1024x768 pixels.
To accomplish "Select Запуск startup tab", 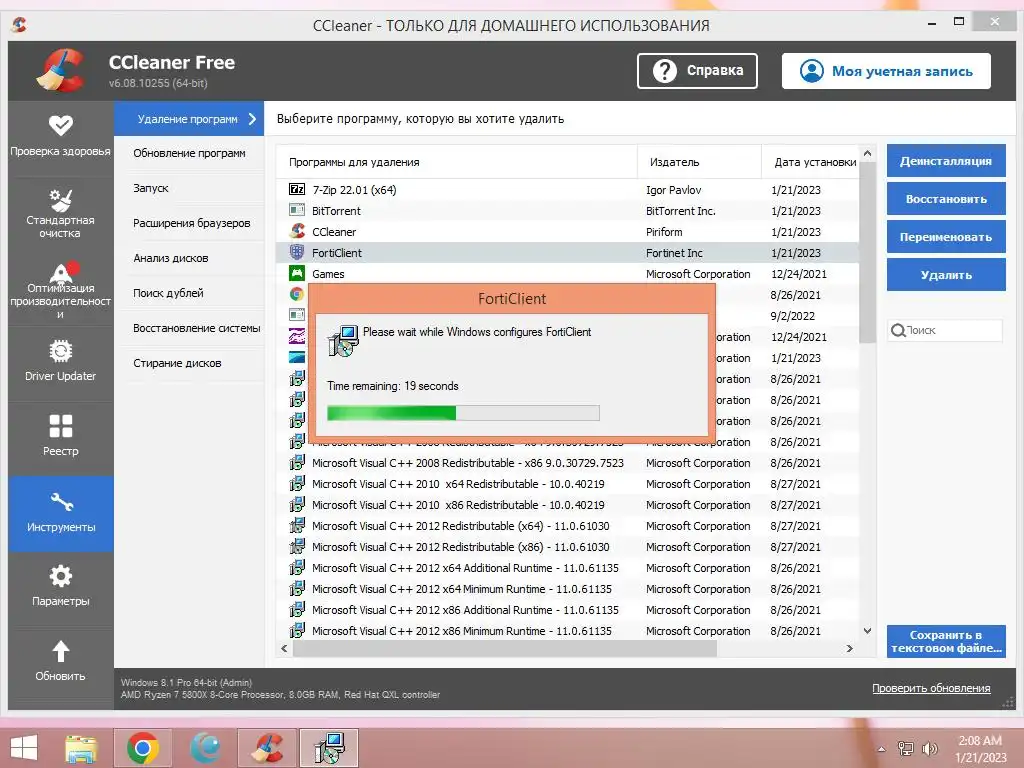I will [x=189, y=188].
